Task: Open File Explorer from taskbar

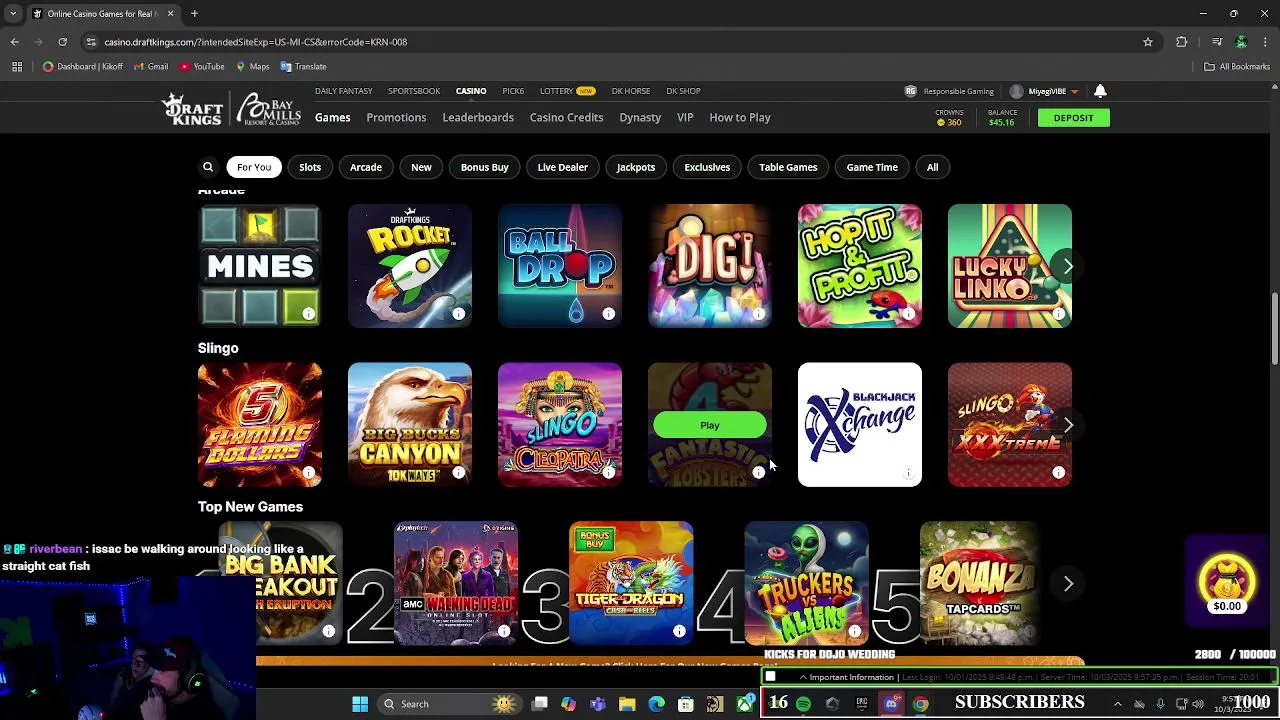Action: (x=627, y=704)
